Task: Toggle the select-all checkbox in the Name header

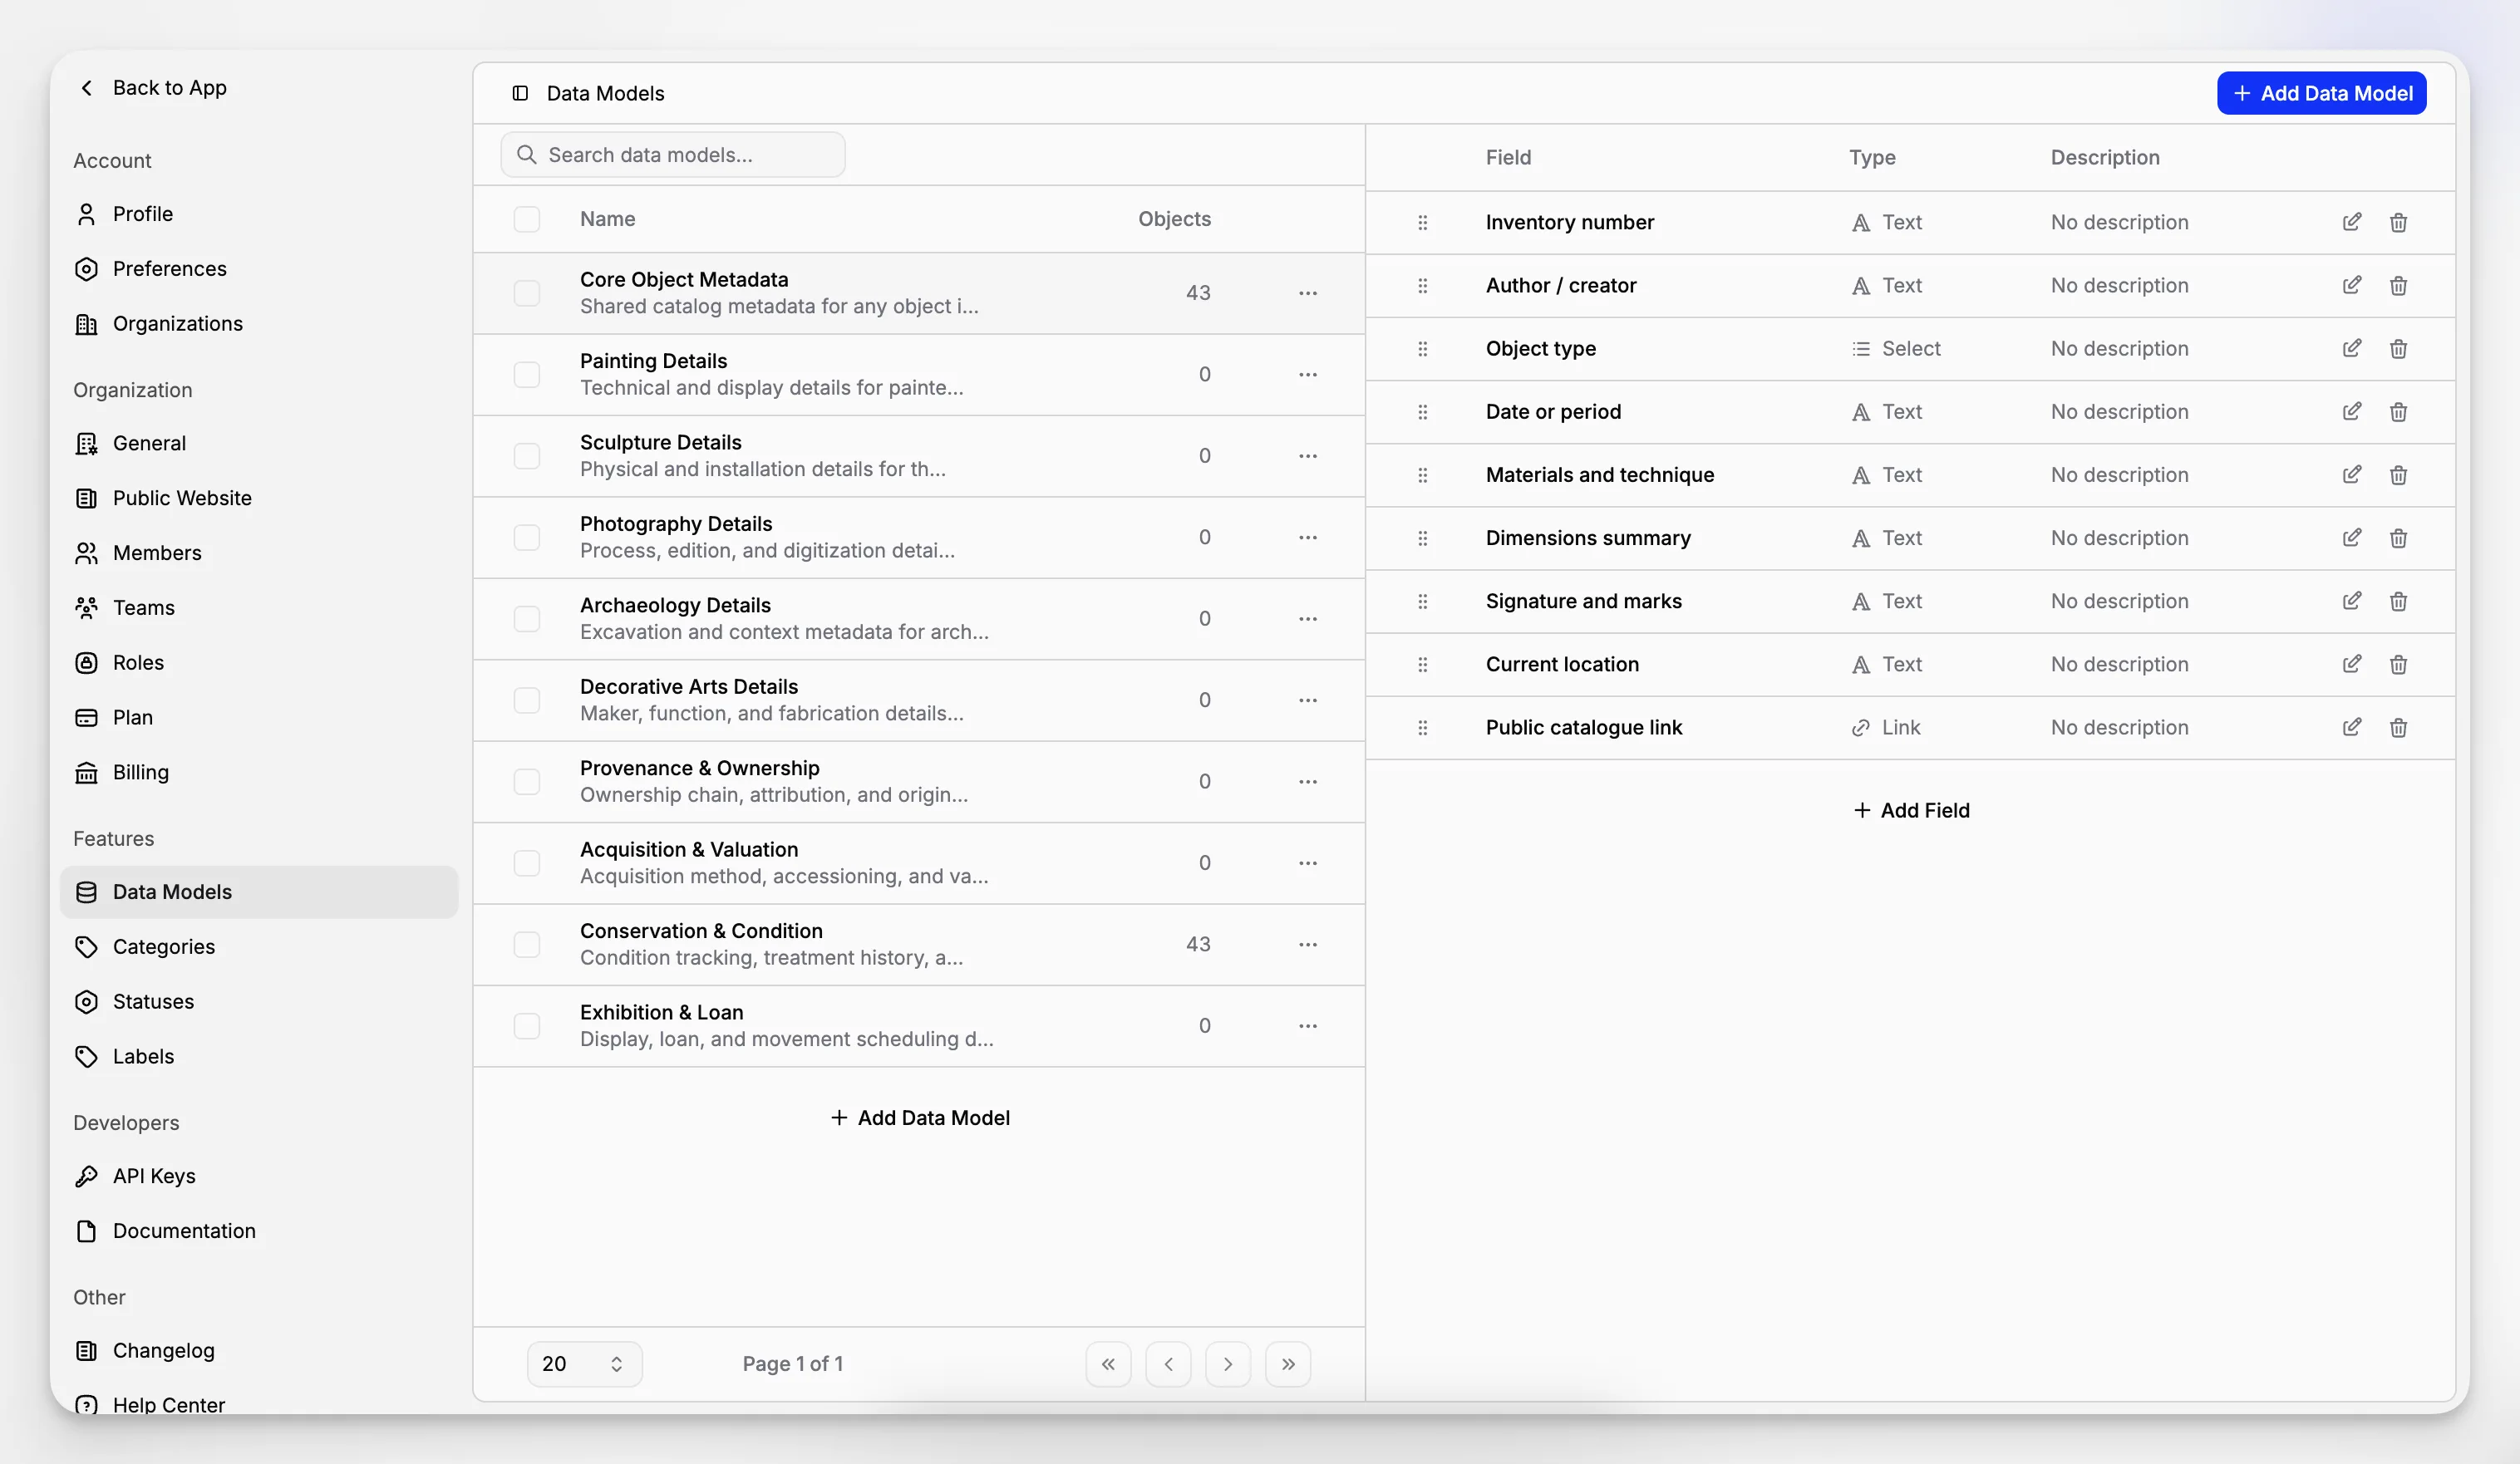Action: pyautogui.click(x=527, y=219)
